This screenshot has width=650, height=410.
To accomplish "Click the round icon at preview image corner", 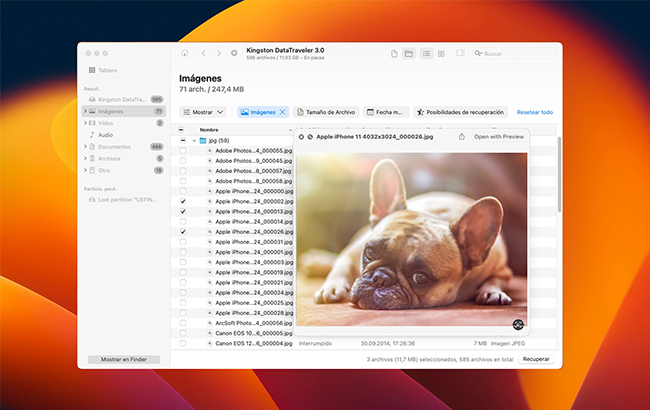I will 518,324.
